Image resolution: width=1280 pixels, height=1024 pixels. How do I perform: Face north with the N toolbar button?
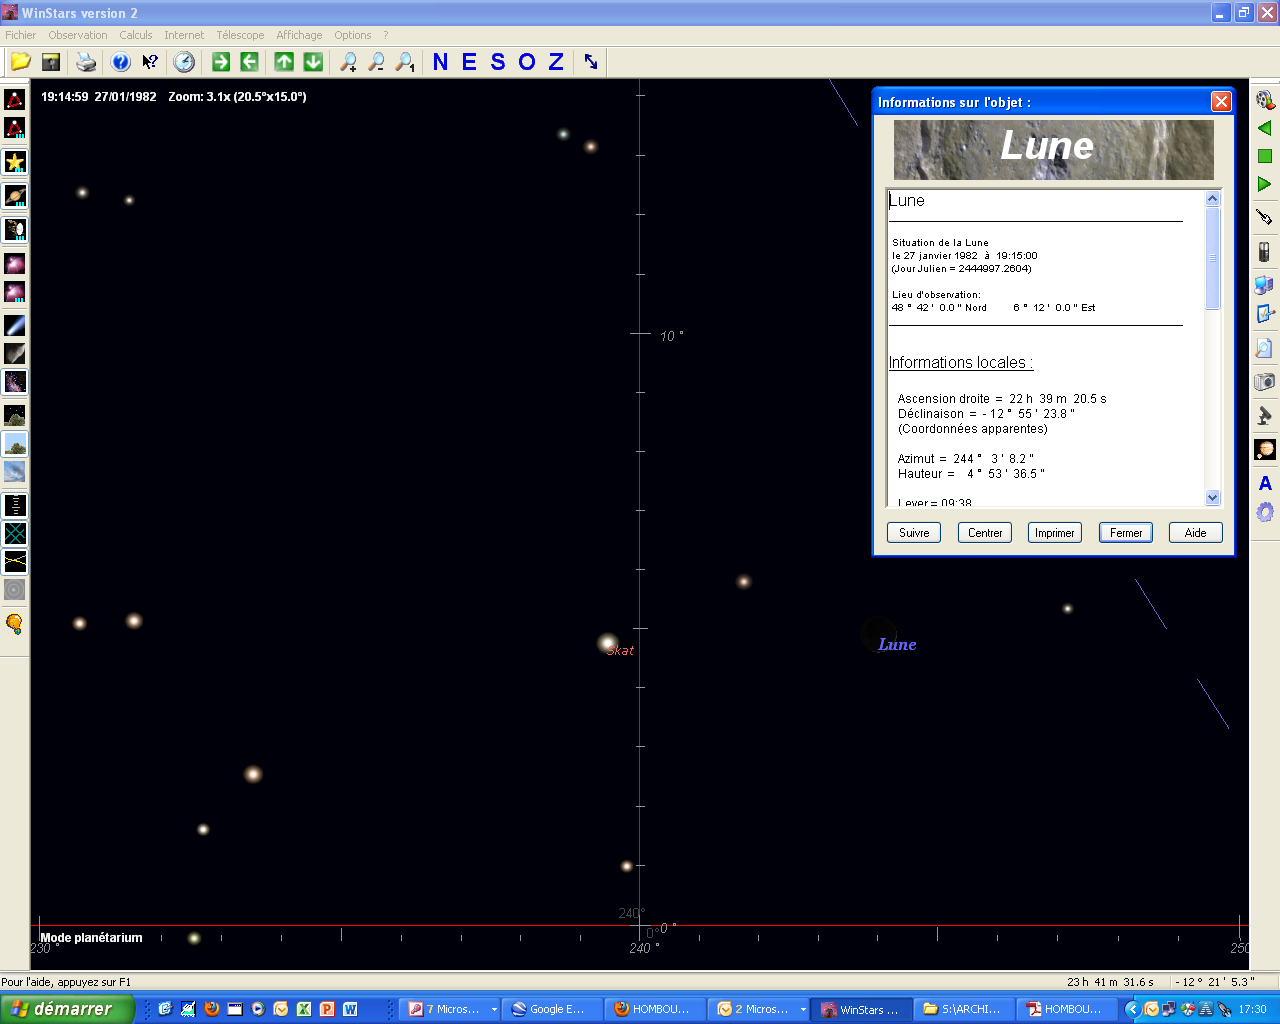(x=440, y=62)
